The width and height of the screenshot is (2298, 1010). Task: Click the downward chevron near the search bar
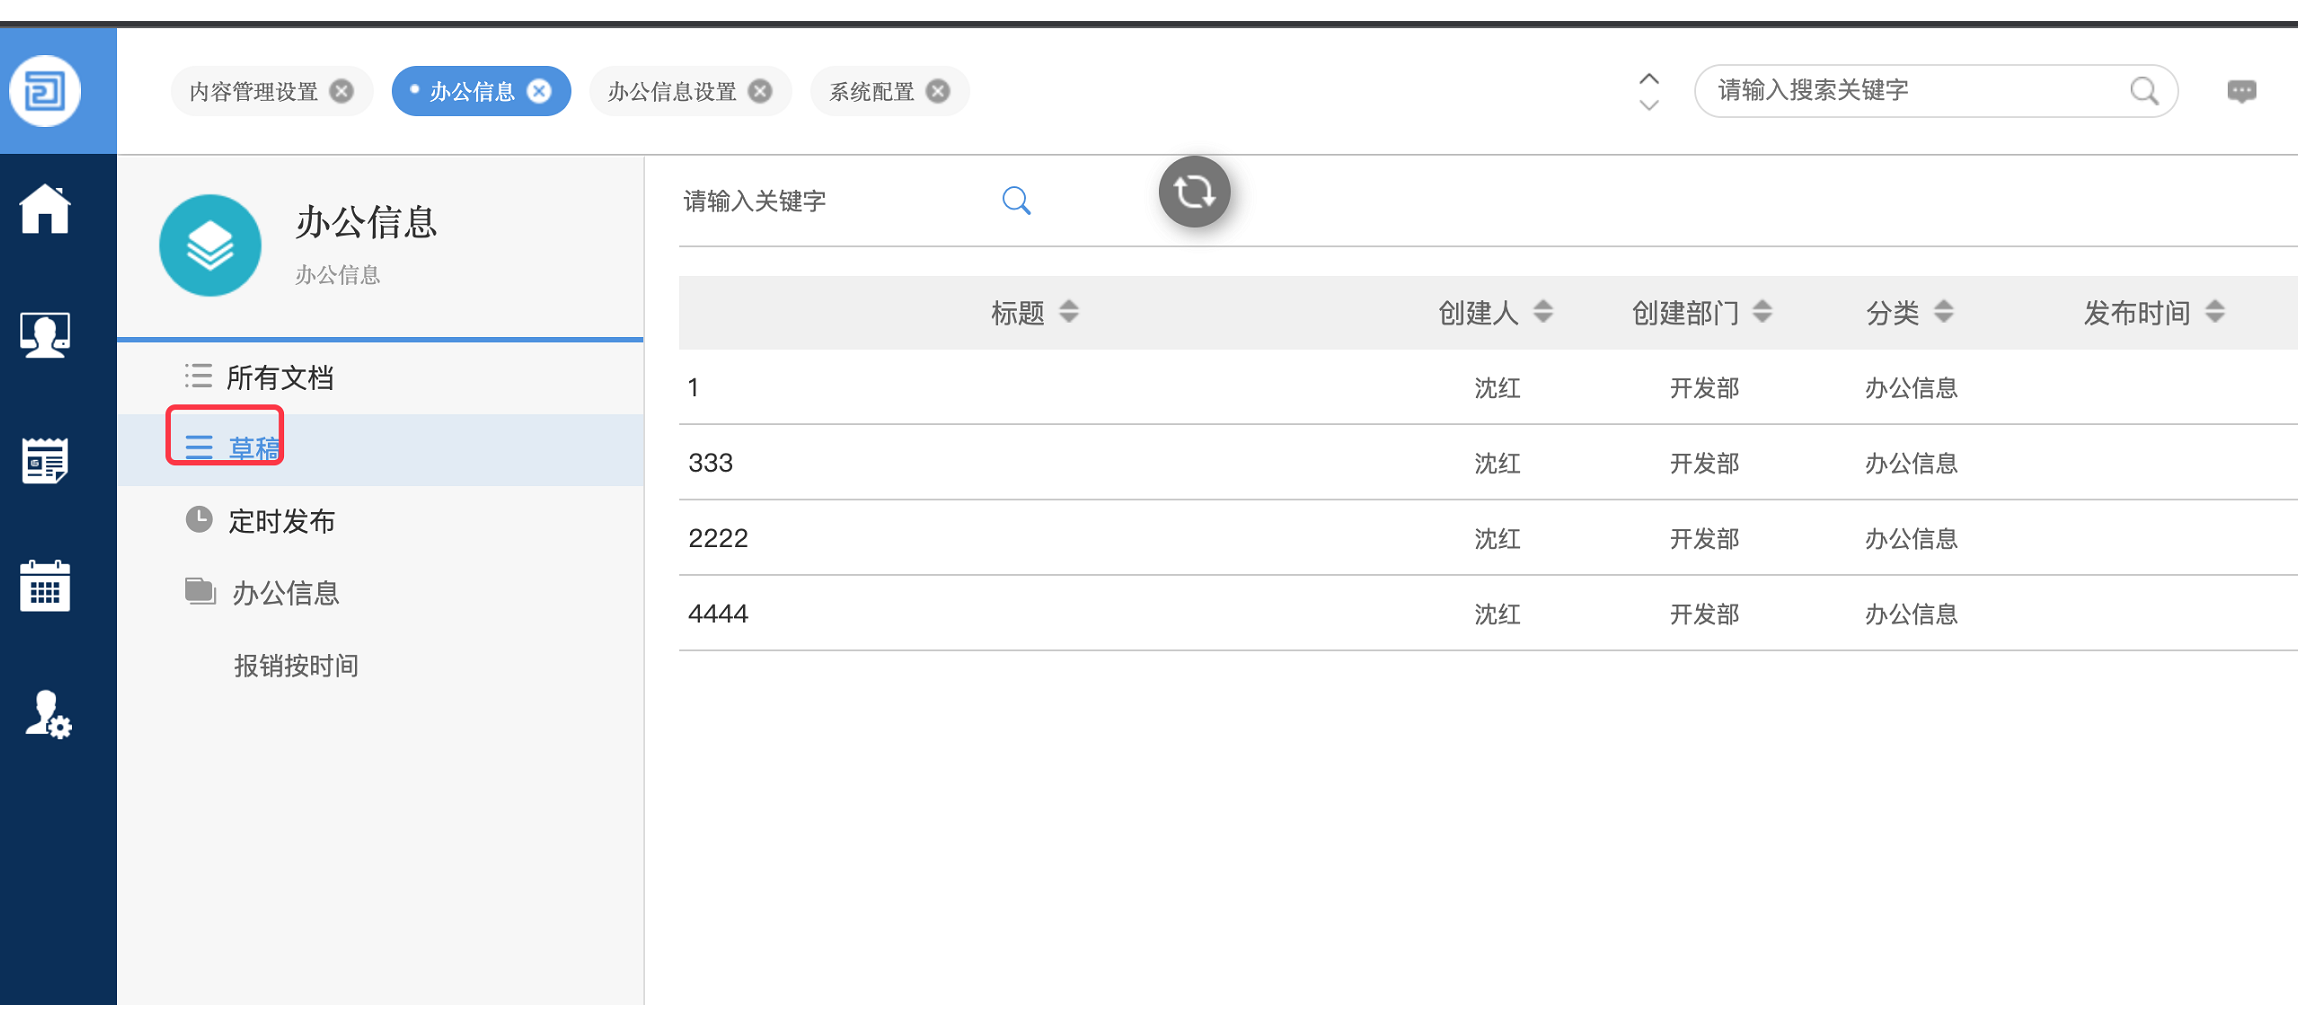click(x=1647, y=106)
